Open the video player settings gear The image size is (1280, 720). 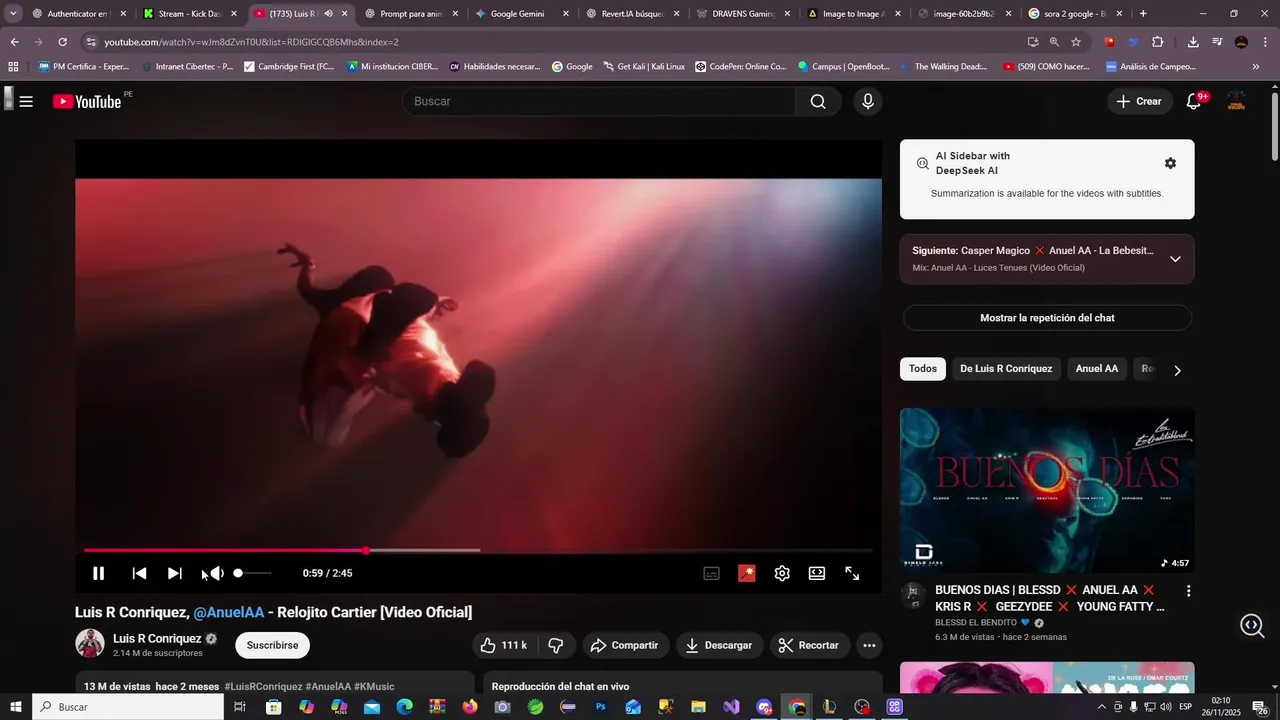(x=782, y=573)
